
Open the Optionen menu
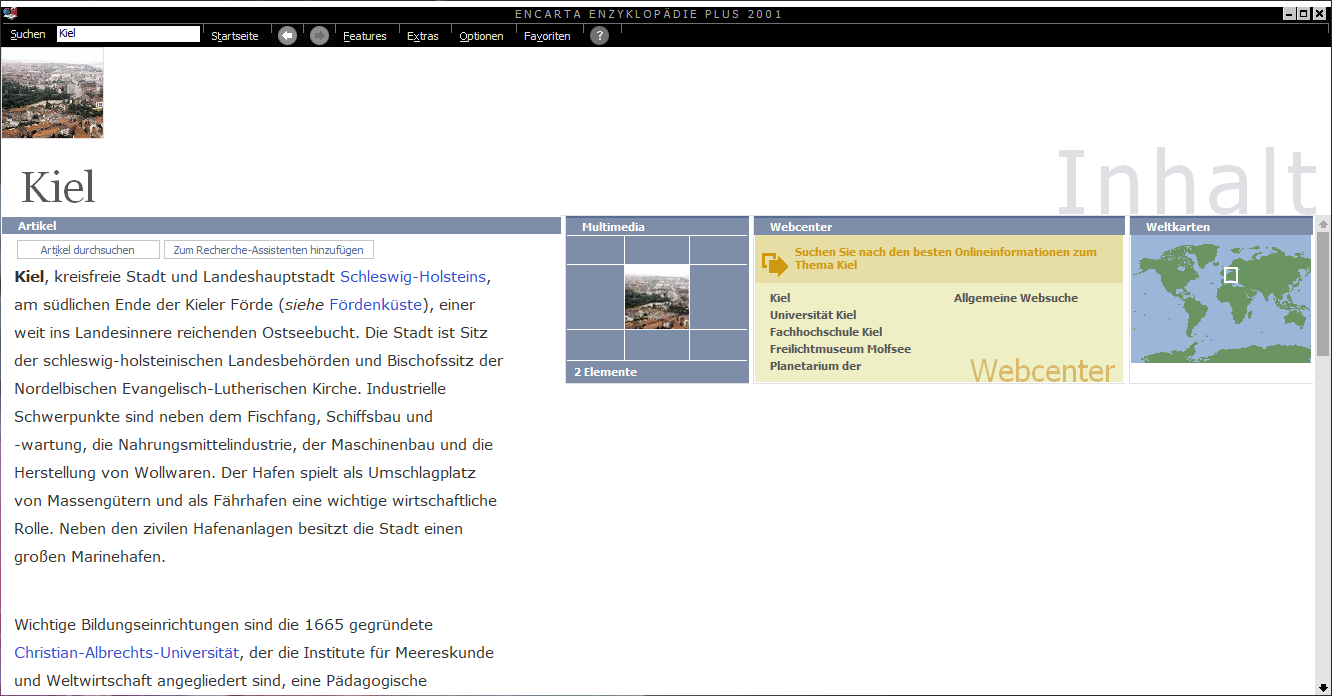481,36
